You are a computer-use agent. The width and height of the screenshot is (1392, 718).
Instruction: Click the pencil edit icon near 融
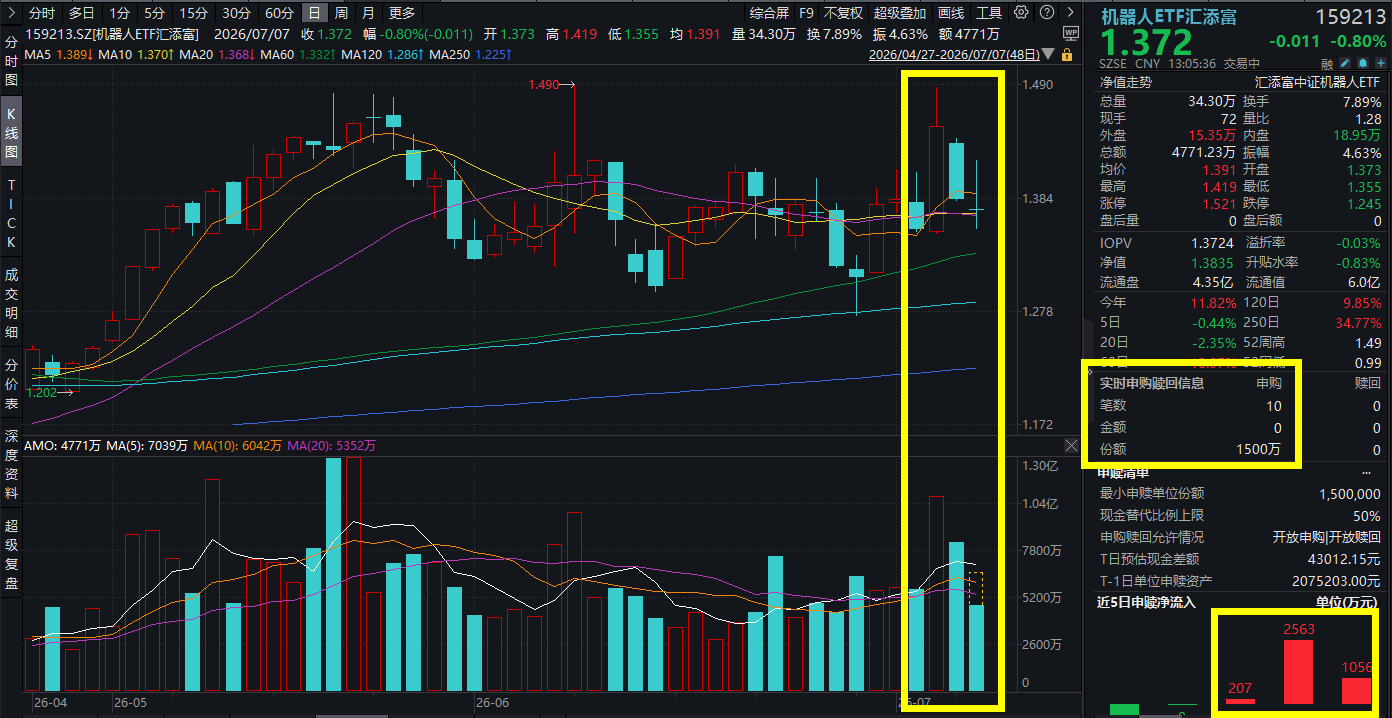click(1344, 63)
